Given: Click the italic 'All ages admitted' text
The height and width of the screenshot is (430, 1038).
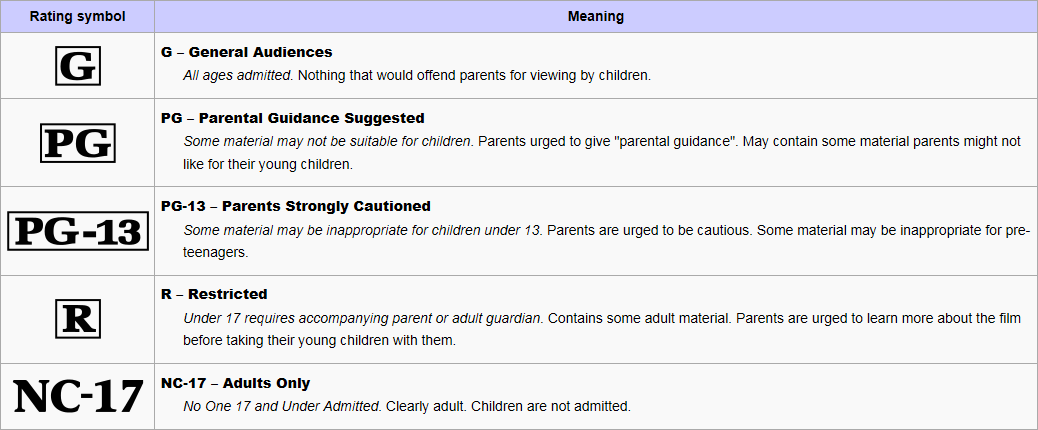Looking at the screenshot, I should [238, 75].
